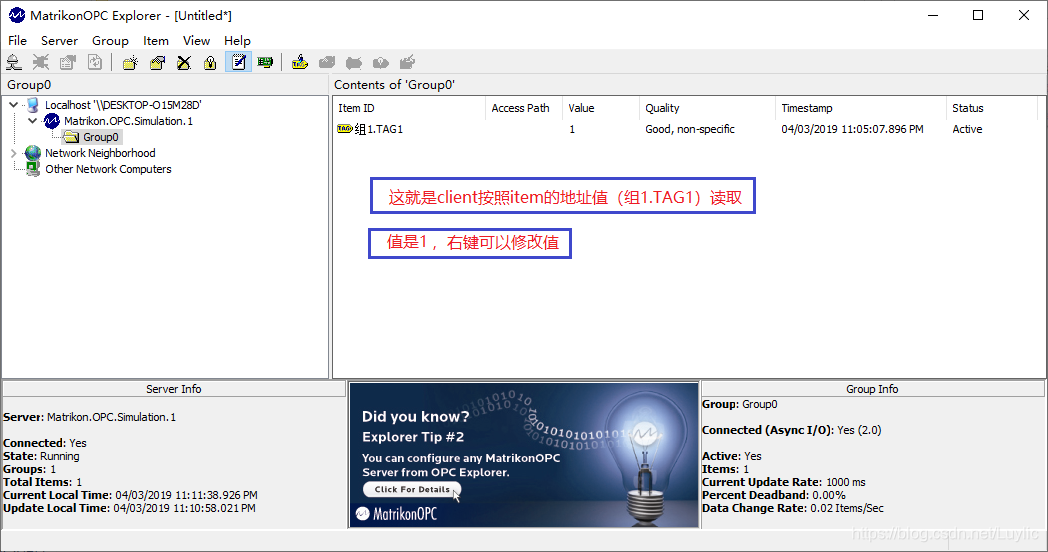1048x552 pixels.
Task: Select Localhost '\\DESKTOP-O15M28D' in tree
Action: 123,105
